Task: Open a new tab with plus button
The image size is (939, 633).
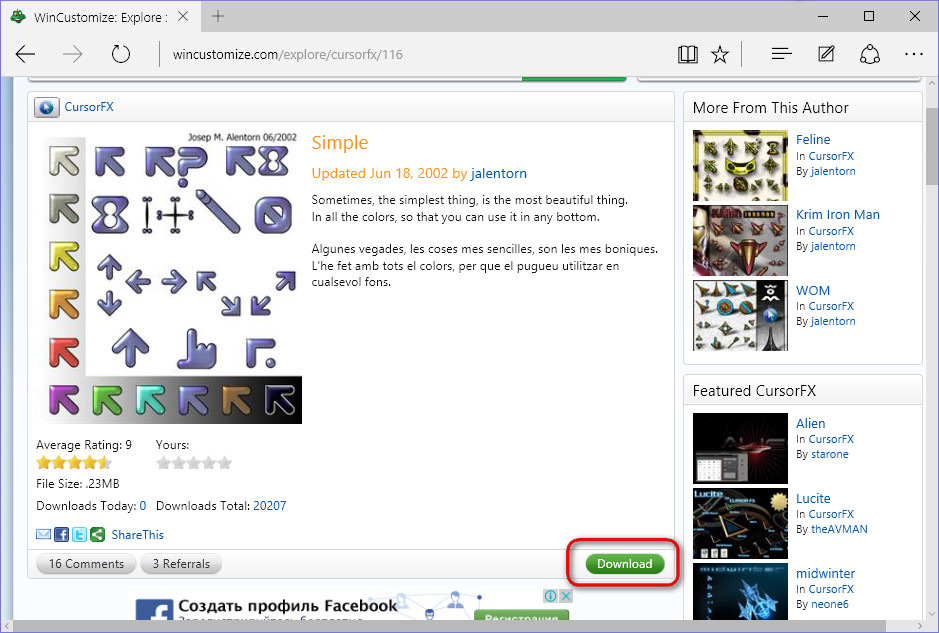Action: tap(218, 17)
